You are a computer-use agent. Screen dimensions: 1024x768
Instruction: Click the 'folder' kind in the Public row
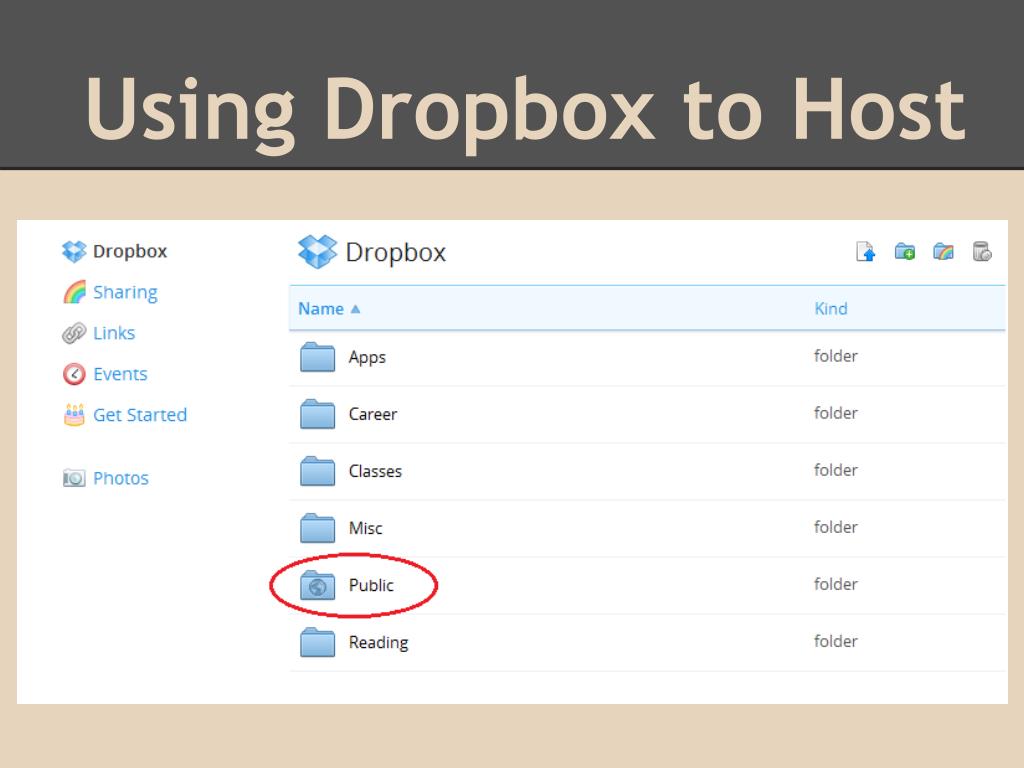835,584
